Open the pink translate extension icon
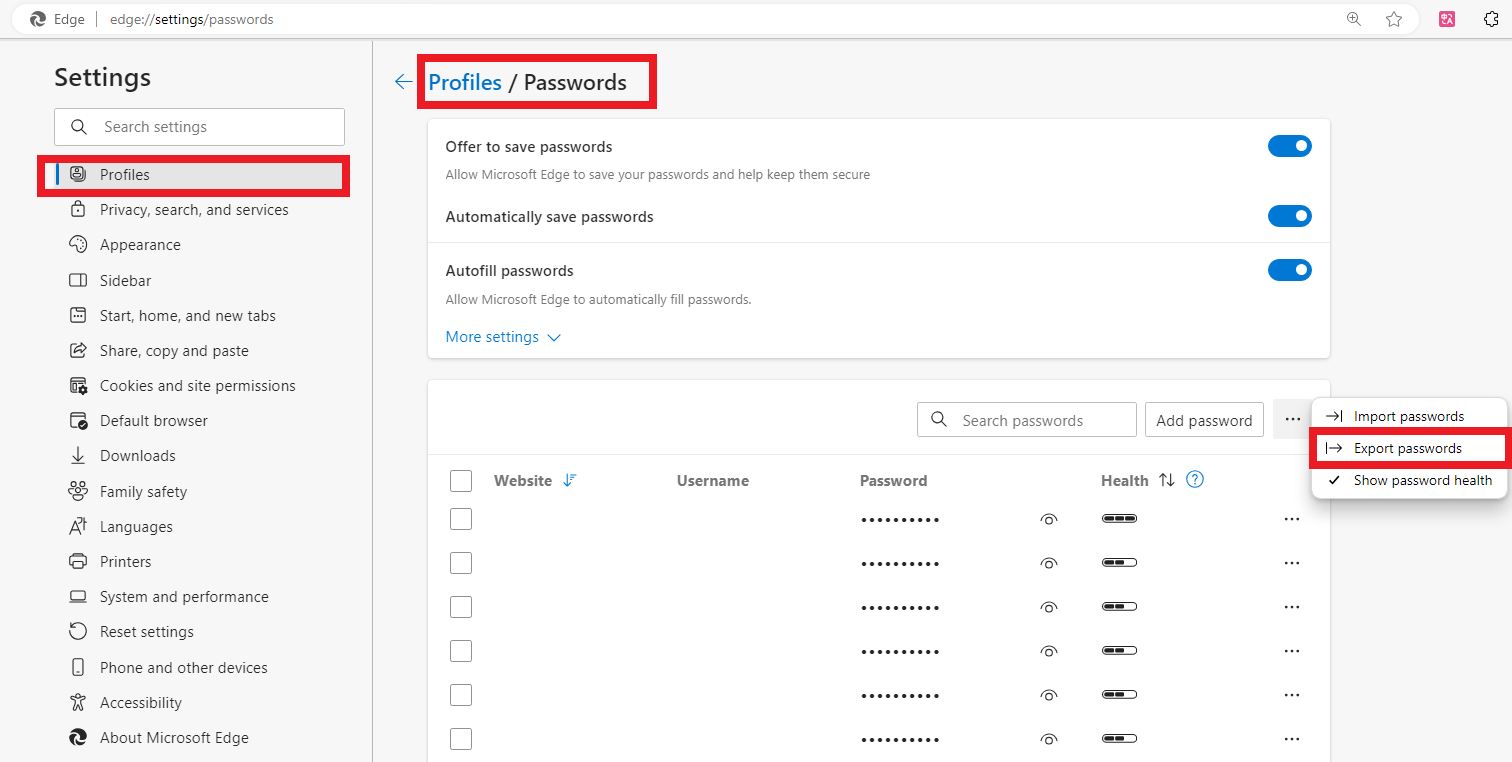 (x=1447, y=19)
